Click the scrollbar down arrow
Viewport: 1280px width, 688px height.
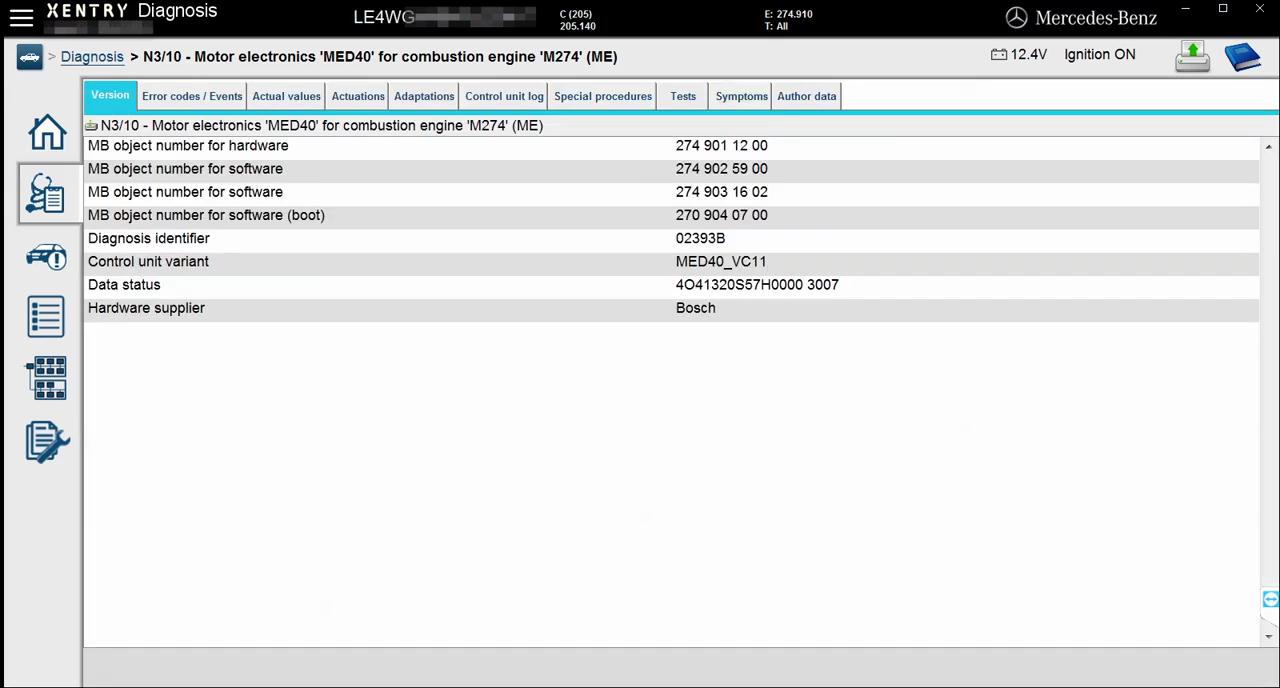(x=1268, y=635)
